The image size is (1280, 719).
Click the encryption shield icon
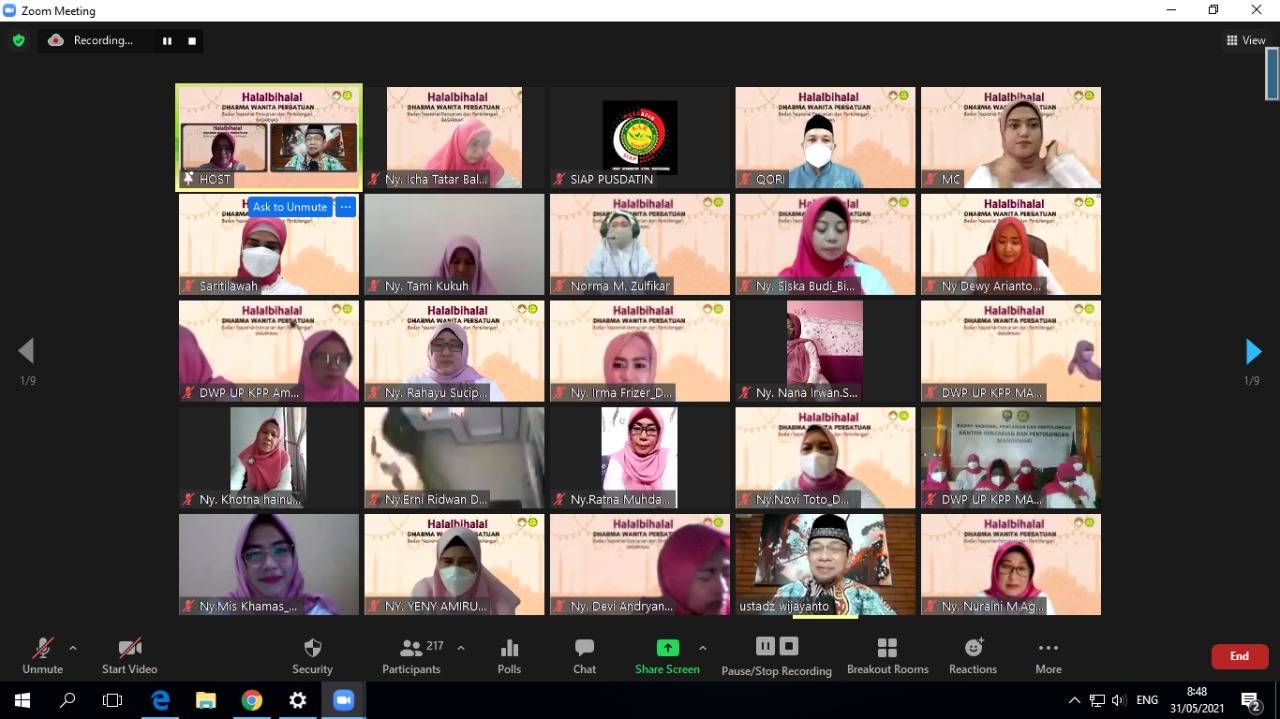point(18,41)
